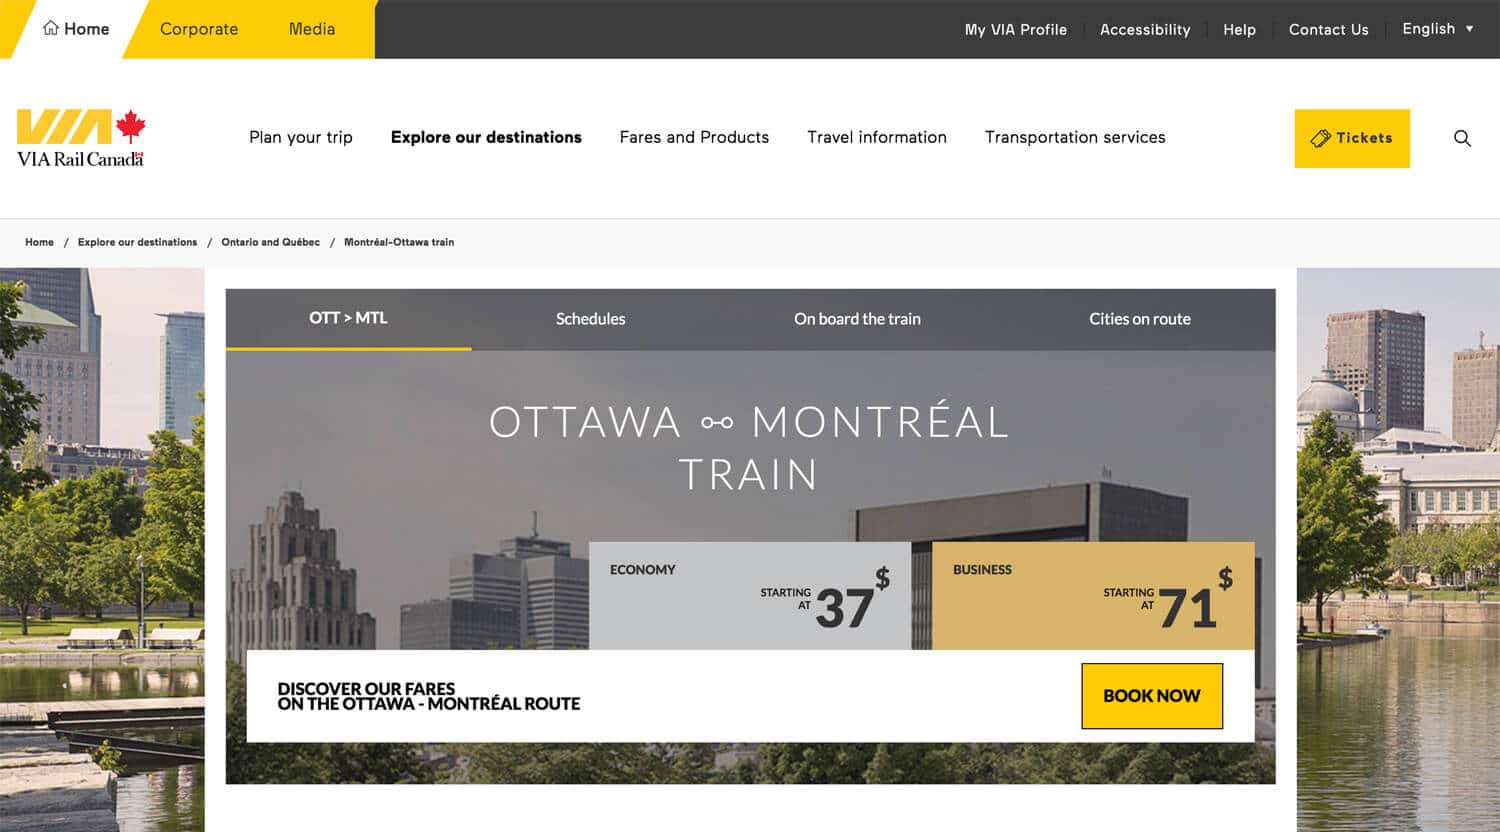Click the ticket icon in Tickets button
1500x832 pixels.
(1321, 138)
